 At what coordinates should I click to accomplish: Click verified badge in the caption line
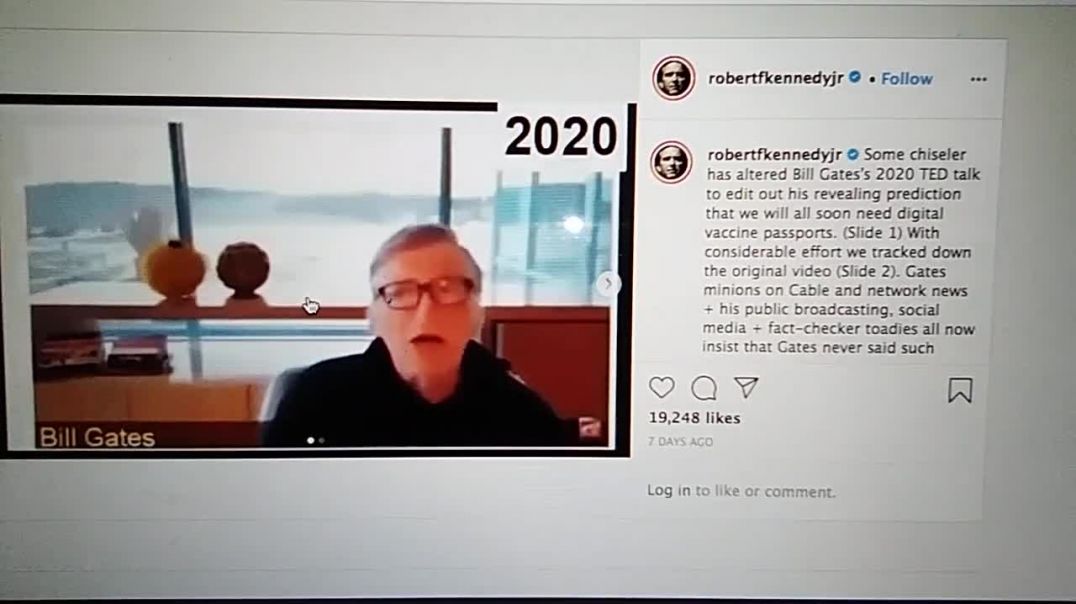point(852,154)
